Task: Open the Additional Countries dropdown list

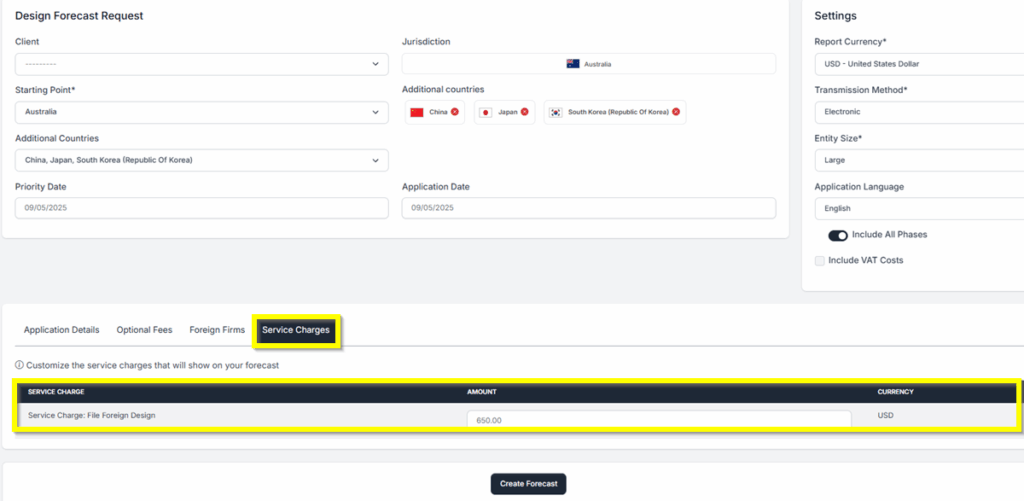Action: click(201, 160)
